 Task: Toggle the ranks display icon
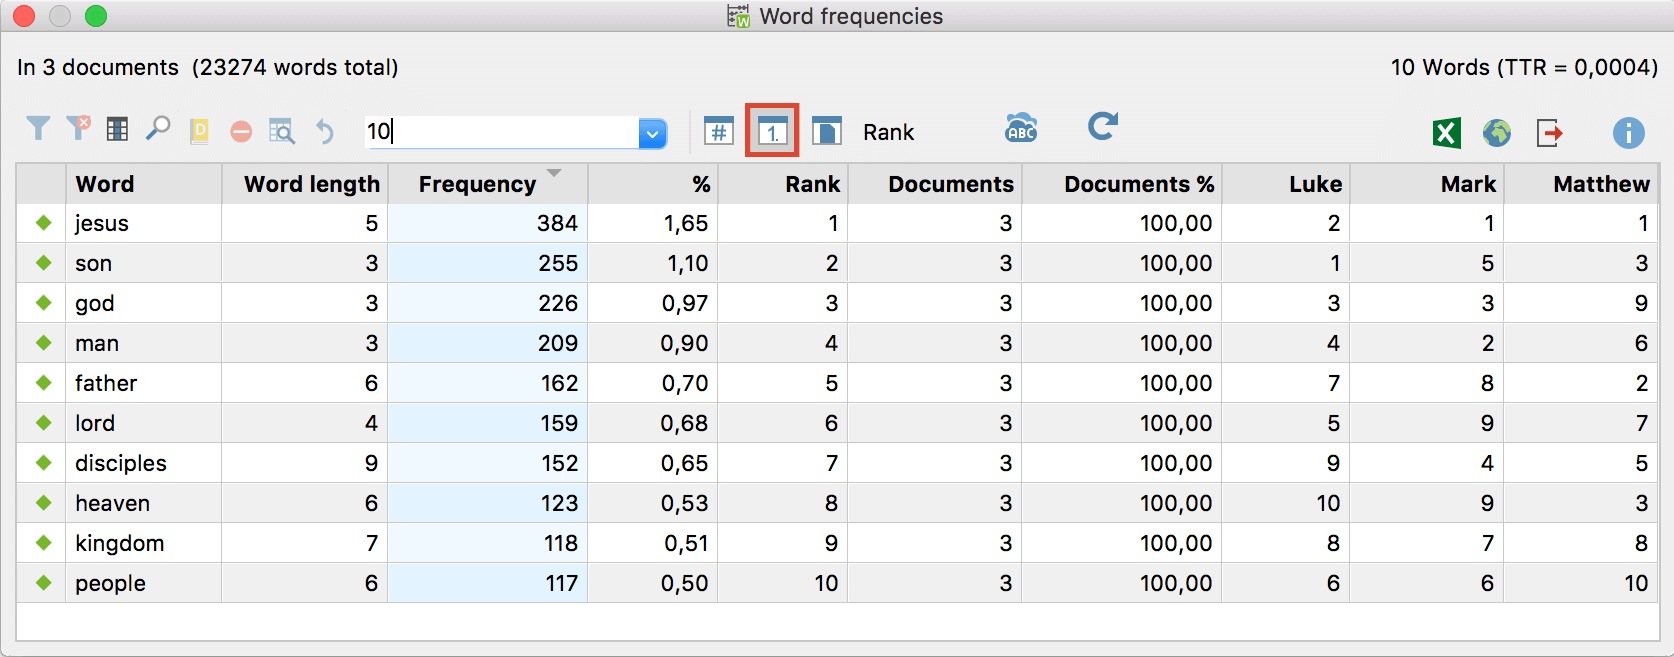click(772, 130)
